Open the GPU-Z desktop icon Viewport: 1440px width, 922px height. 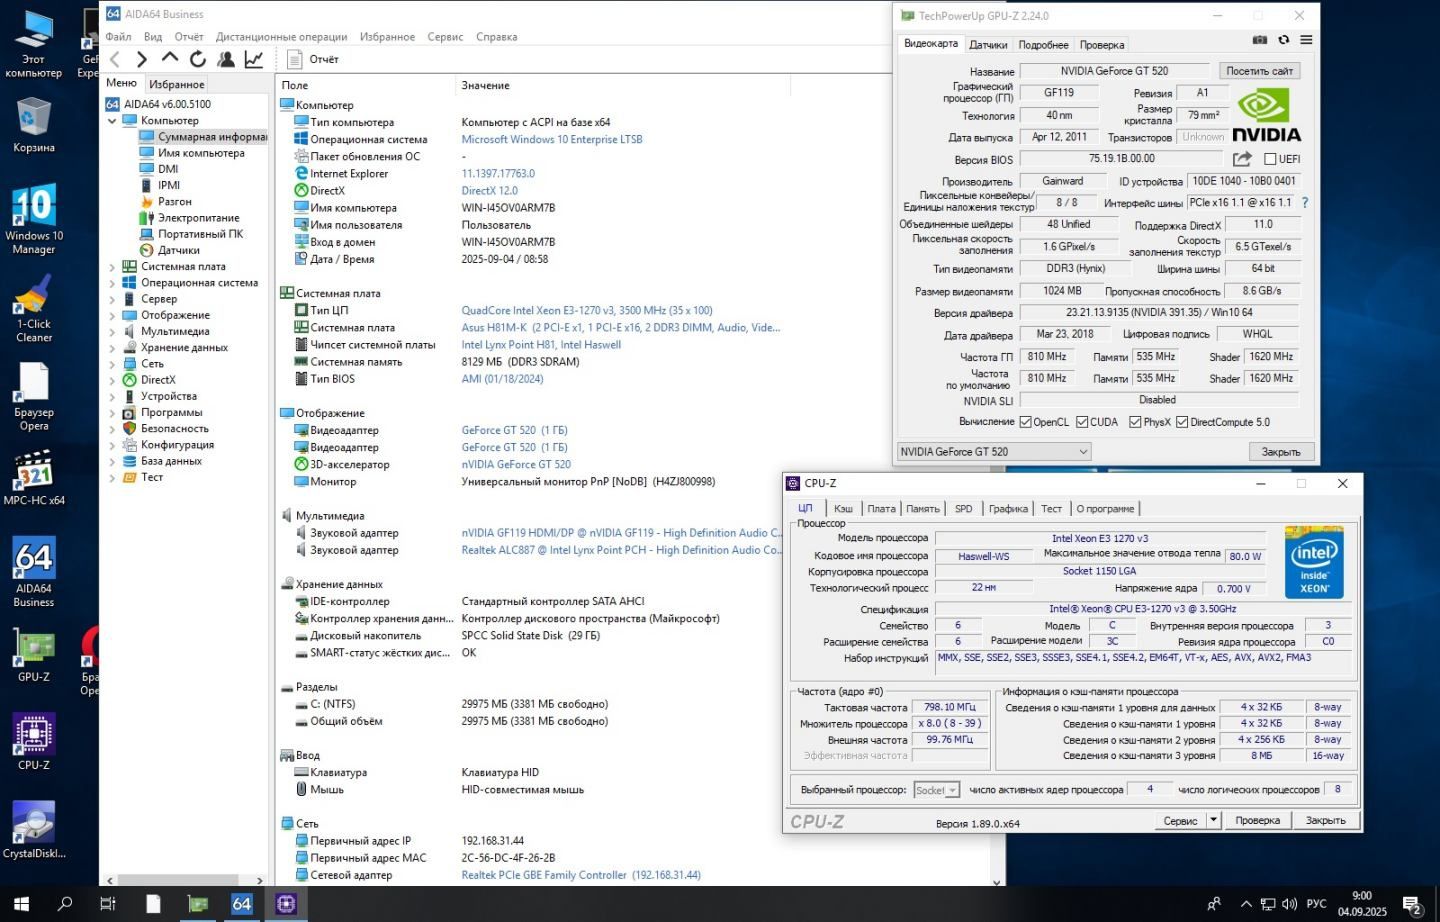(x=34, y=655)
